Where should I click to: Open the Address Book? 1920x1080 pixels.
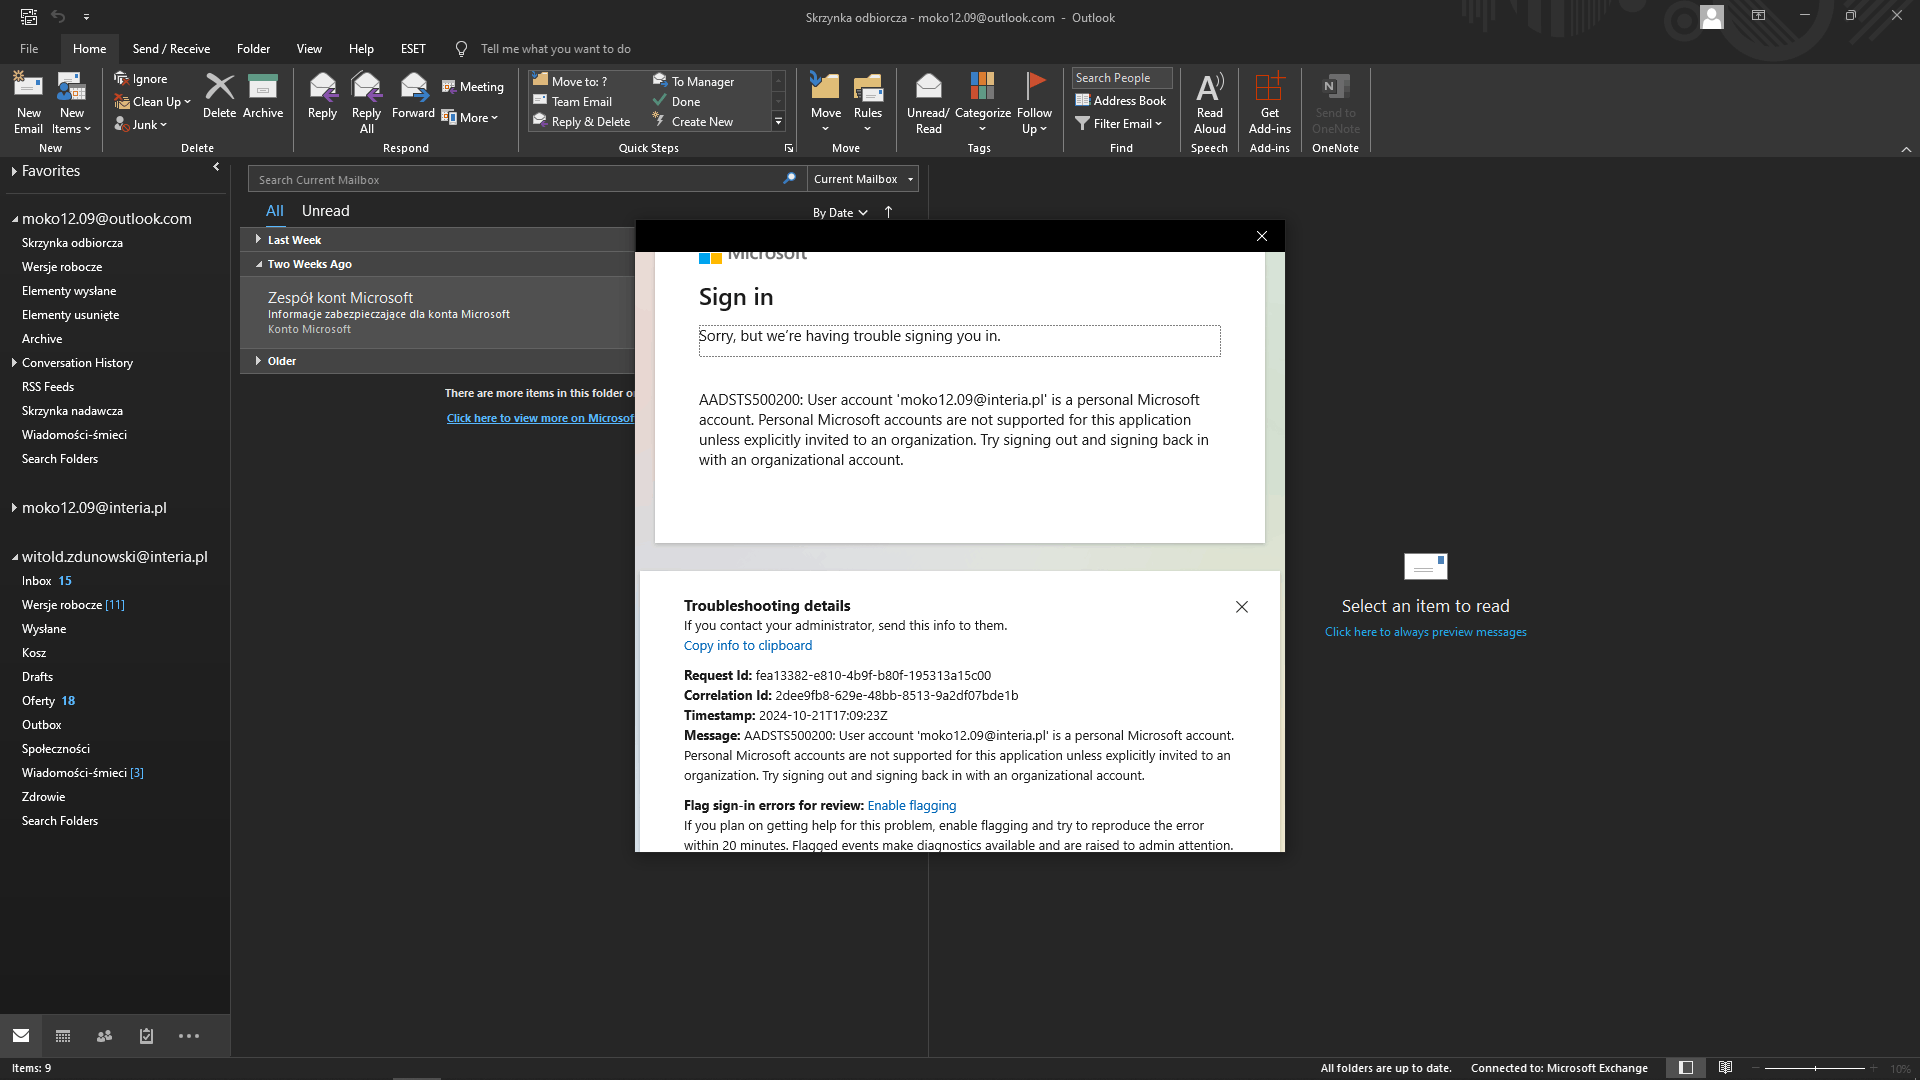[1121, 100]
